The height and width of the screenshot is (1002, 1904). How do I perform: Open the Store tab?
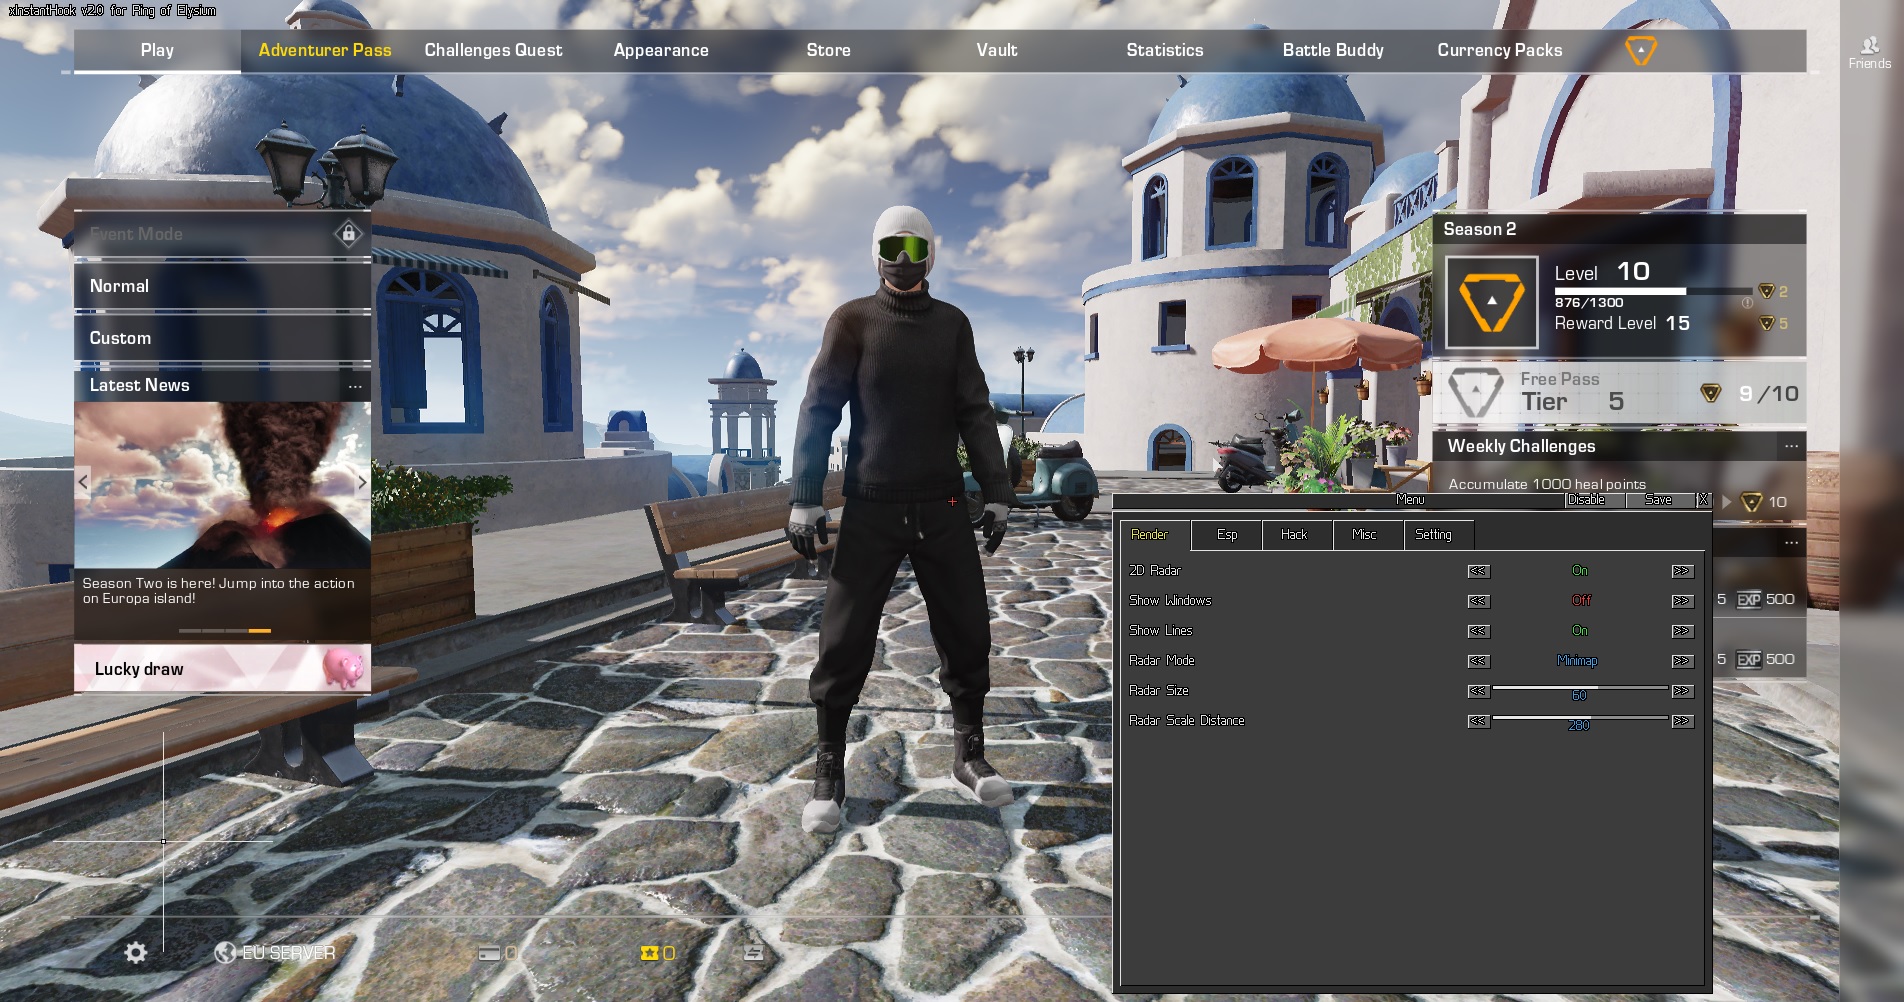[829, 50]
